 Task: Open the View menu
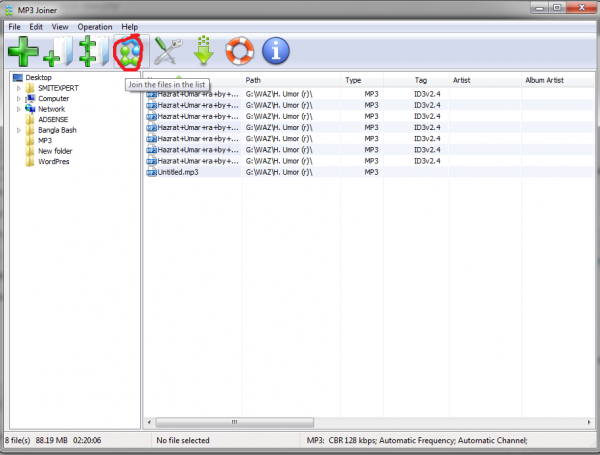60,27
